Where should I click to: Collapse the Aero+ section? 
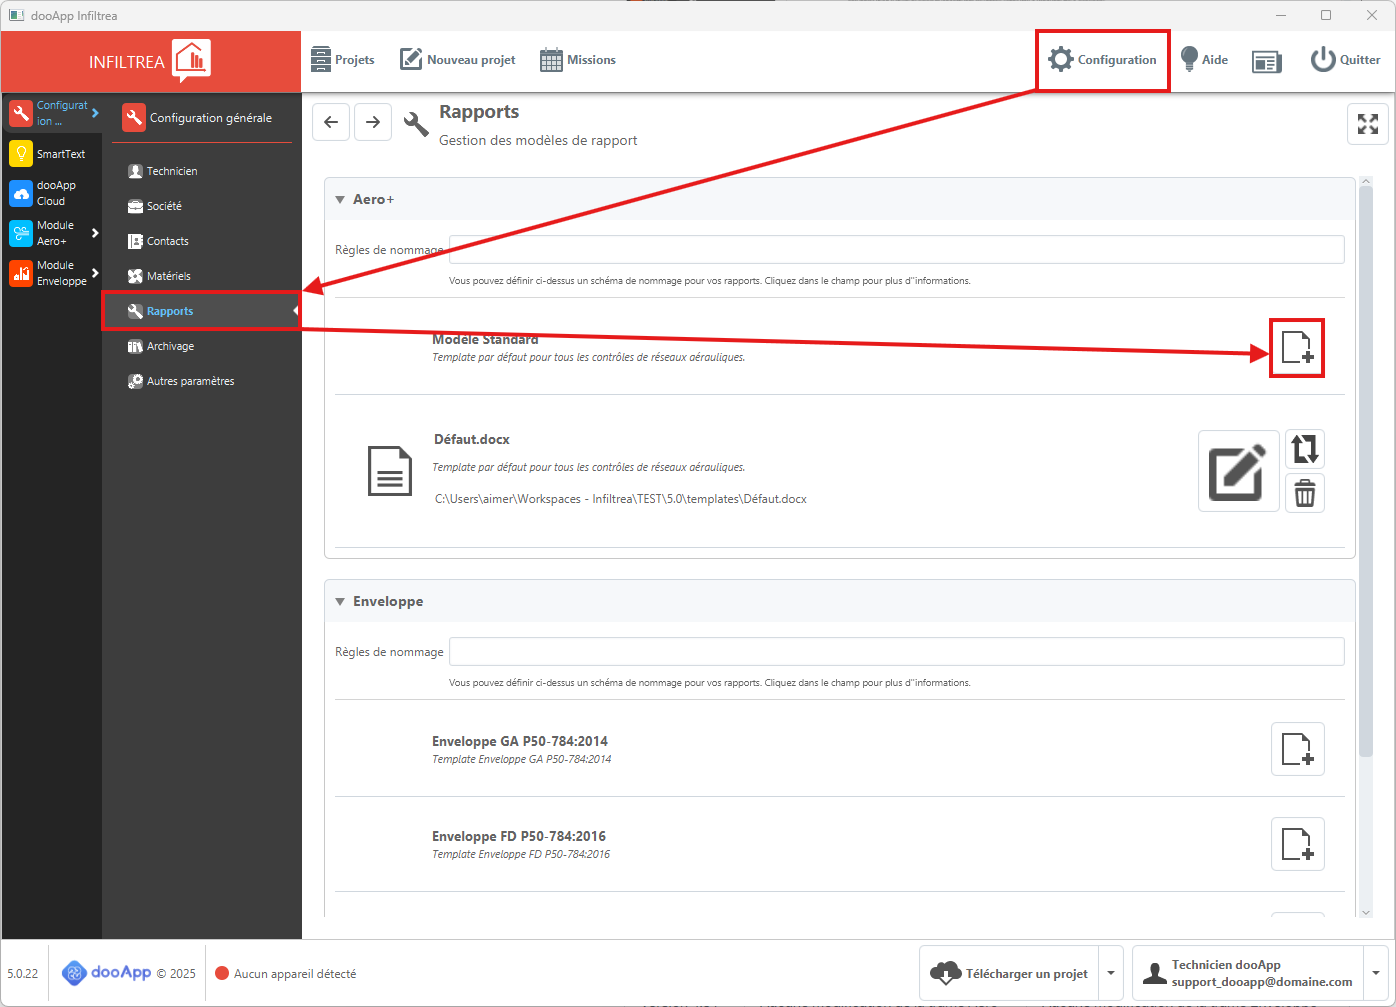[x=340, y=200]
